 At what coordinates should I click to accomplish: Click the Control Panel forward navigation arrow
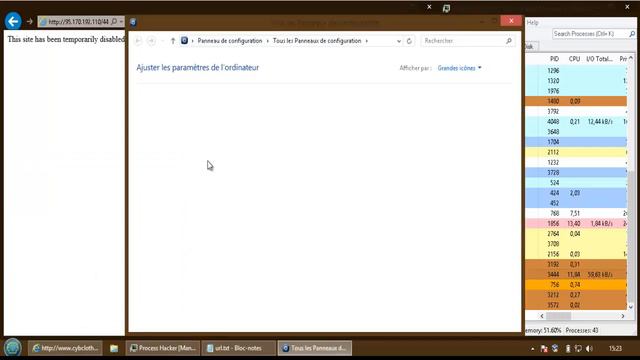151,41
